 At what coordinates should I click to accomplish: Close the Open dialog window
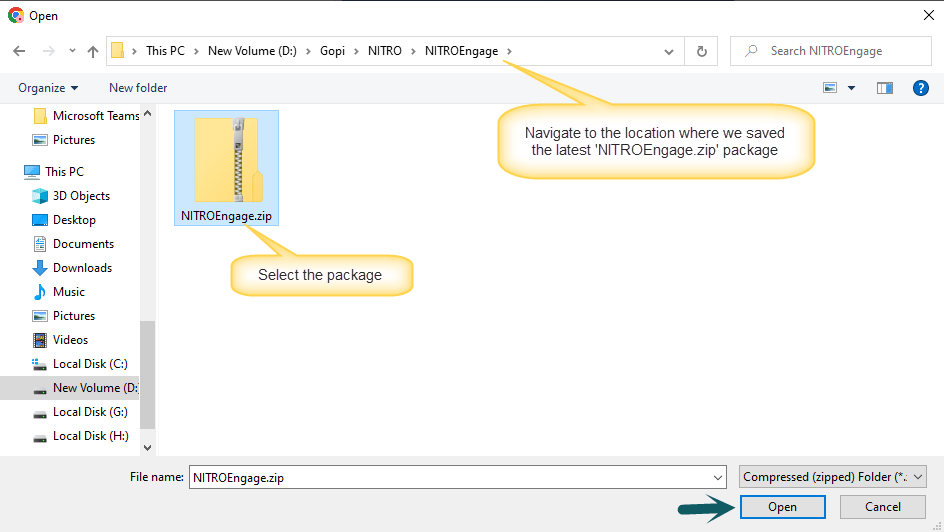point(929,15)
